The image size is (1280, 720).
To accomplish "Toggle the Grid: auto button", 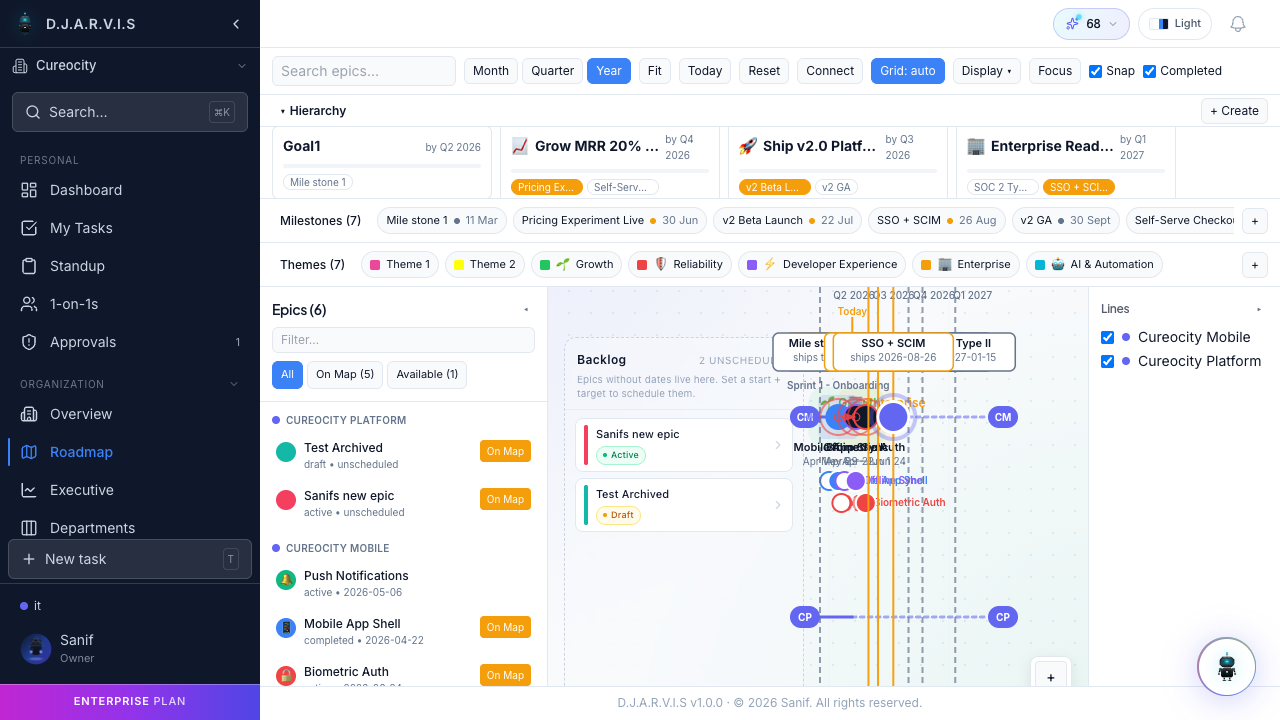I will [908, 71].
